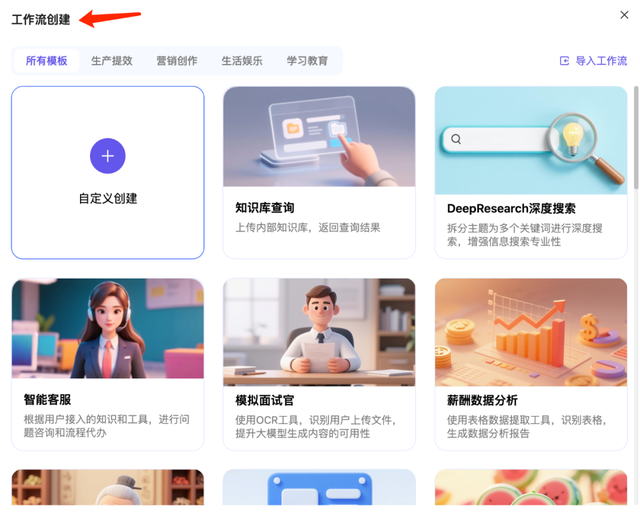Open the 薪酬数据分析 chart thumbnail
The width and height of the screenshot is (640, 516).
531,332
